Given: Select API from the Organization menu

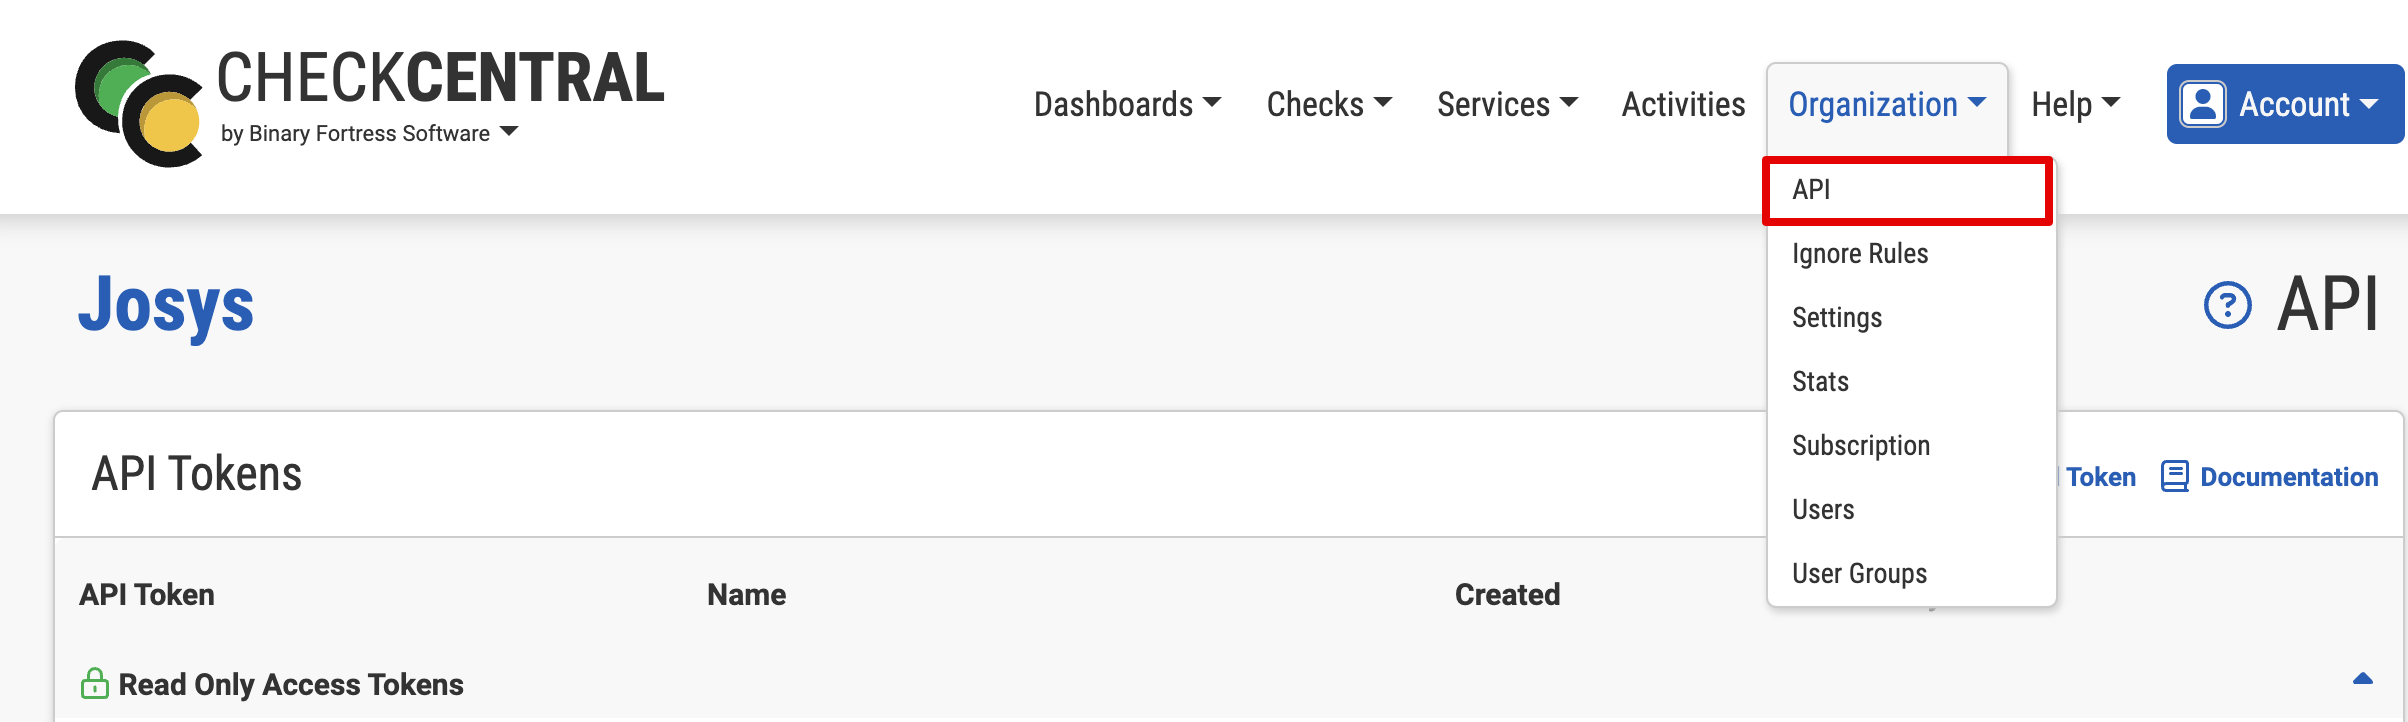Looking at the screenshot, I should pos(1811,190).
